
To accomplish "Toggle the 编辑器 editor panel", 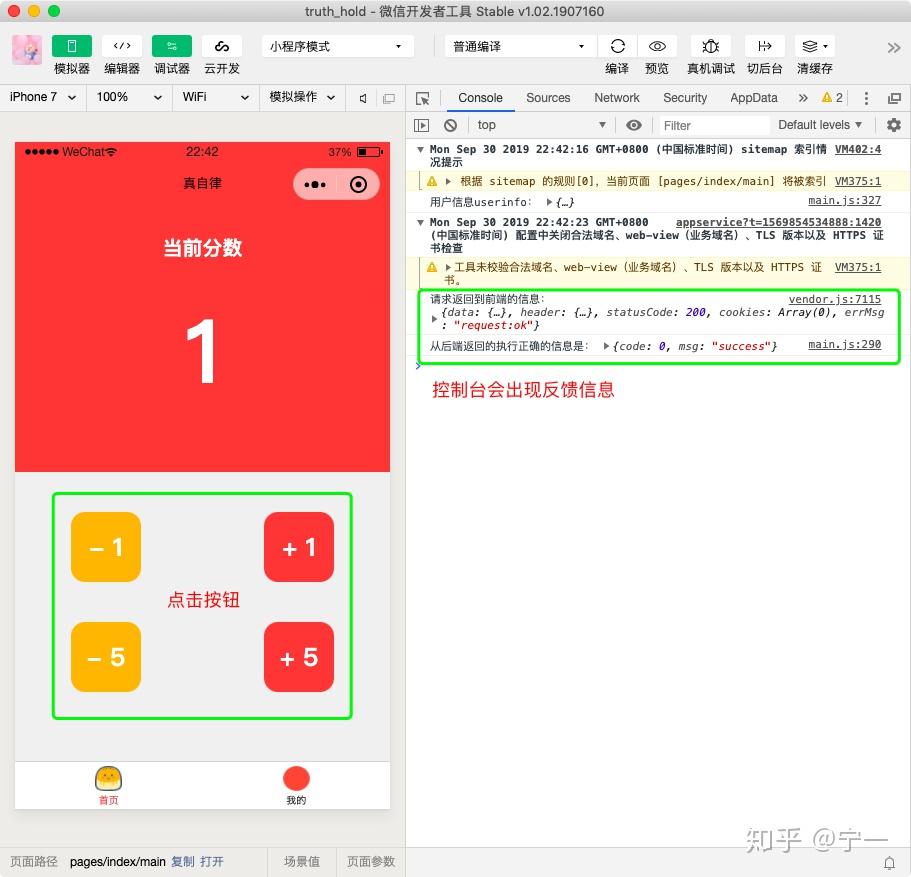I will [x=121, y=45].
